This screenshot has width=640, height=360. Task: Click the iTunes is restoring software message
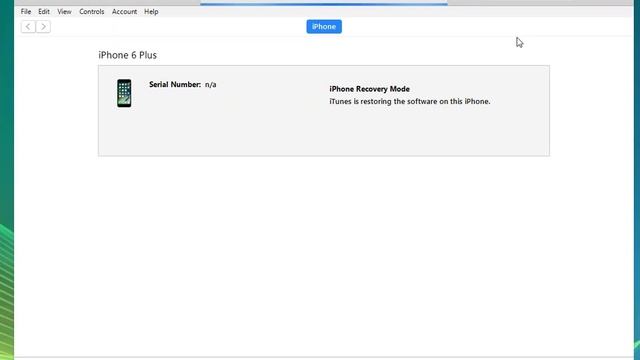[x=410, y=102]
